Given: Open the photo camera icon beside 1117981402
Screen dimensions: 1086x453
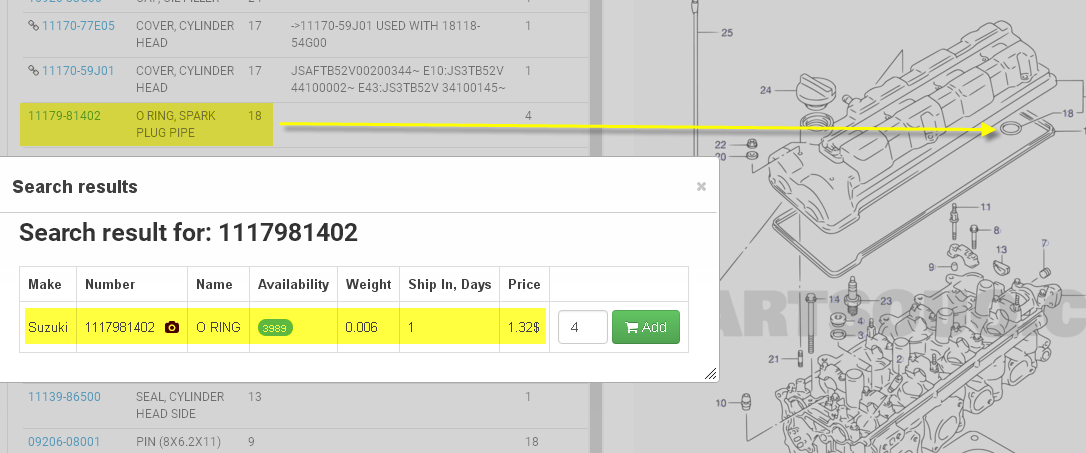Looking at the screenshot, I should 172,328.
